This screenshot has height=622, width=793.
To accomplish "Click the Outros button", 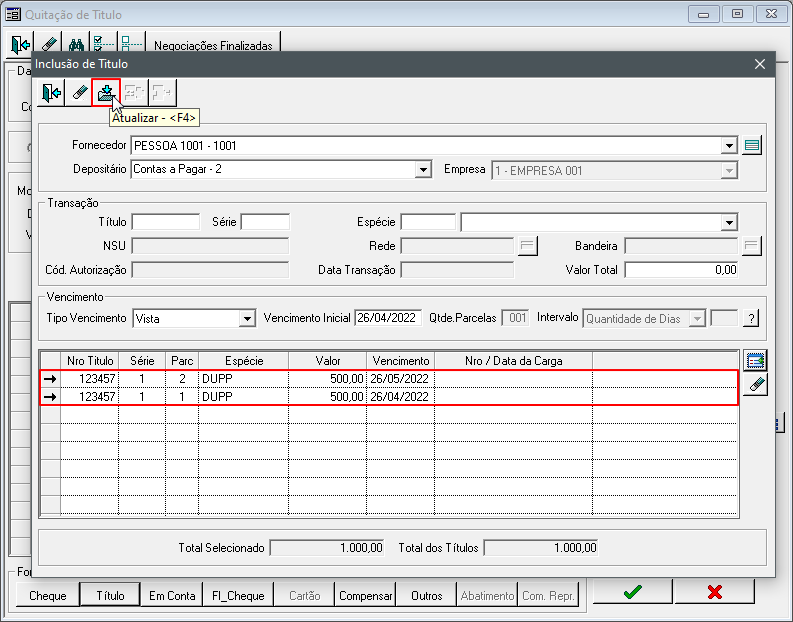I will click(x=427, y=596).
